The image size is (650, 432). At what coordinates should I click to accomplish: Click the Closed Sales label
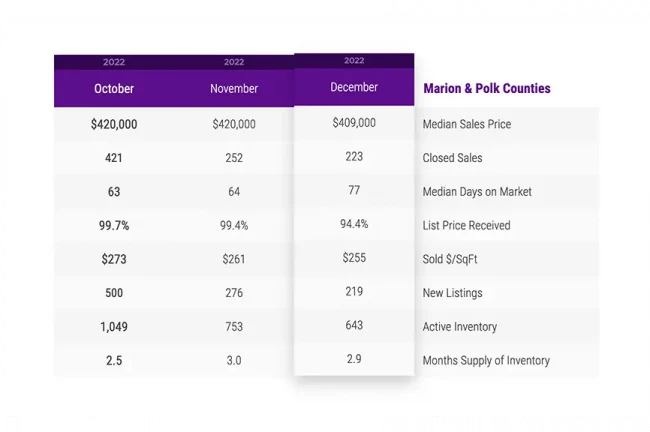point(452,158)
